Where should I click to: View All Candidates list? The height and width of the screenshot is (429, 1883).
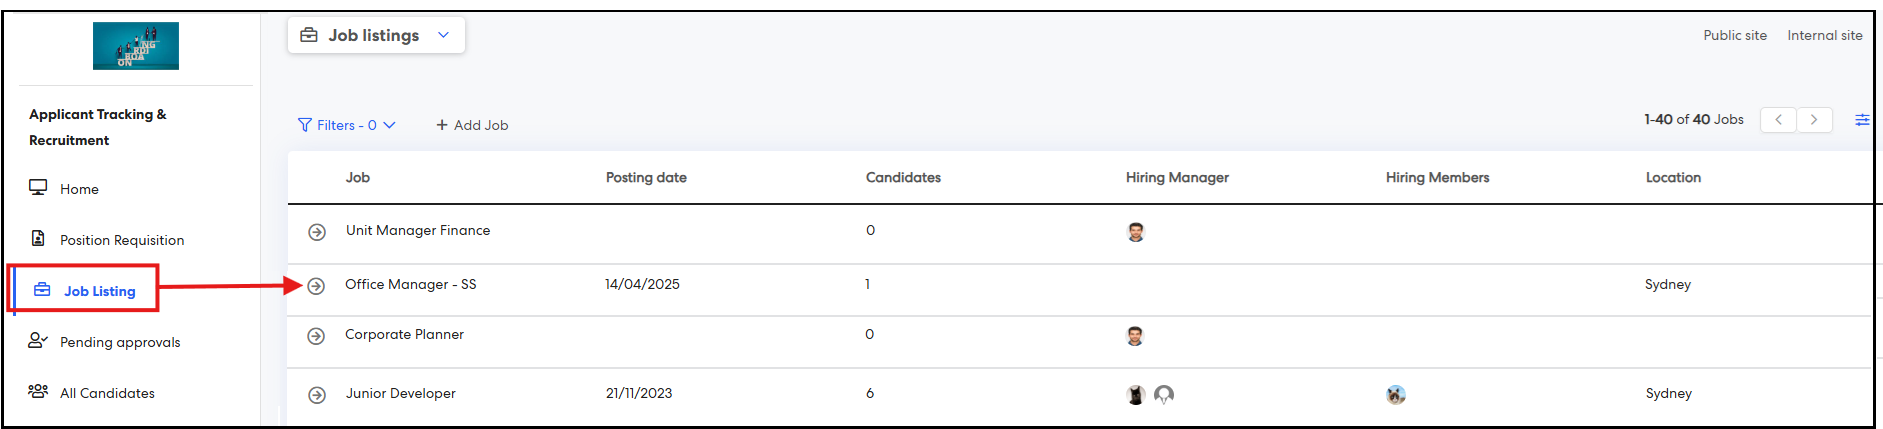coord(106,393)
